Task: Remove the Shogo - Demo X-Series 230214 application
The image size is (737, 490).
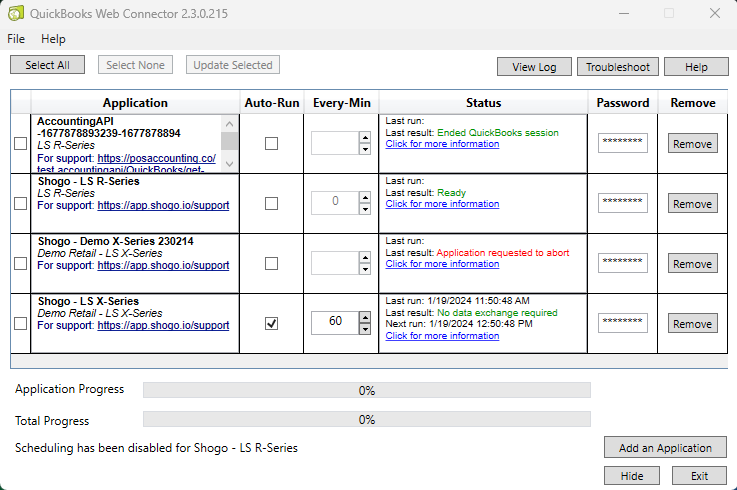Action: (692, 263)
